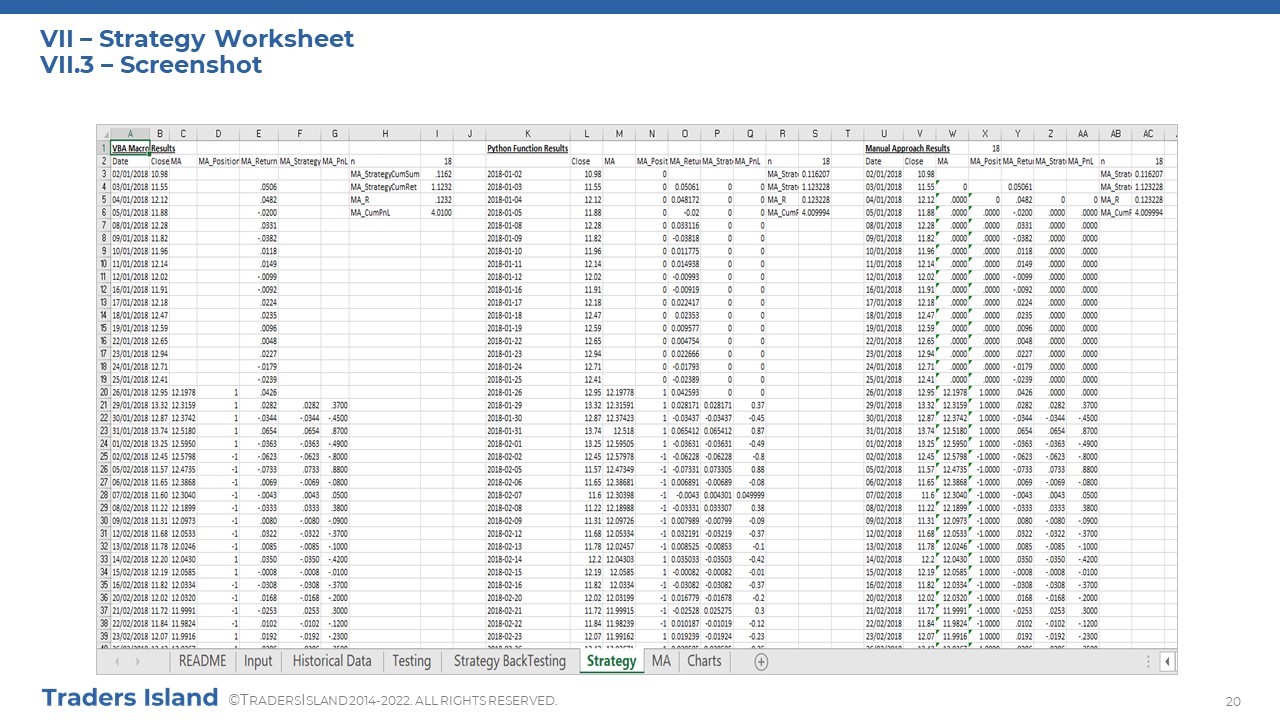Click the 'MA_Position' header in column D

pyautogui.click(x=218, y=160)
